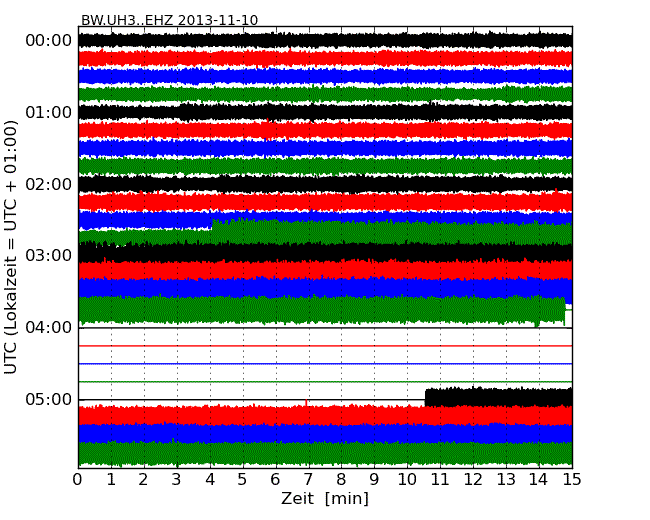Click the x-axis tick label '9'
Viewport: 650px width, 520px height.
tap(374, 480)
